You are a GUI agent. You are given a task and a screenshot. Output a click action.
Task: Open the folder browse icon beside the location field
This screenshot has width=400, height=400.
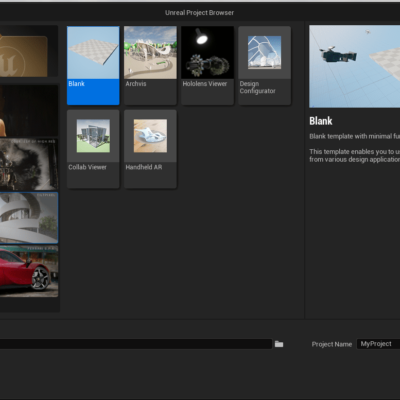tap(279, 344)
